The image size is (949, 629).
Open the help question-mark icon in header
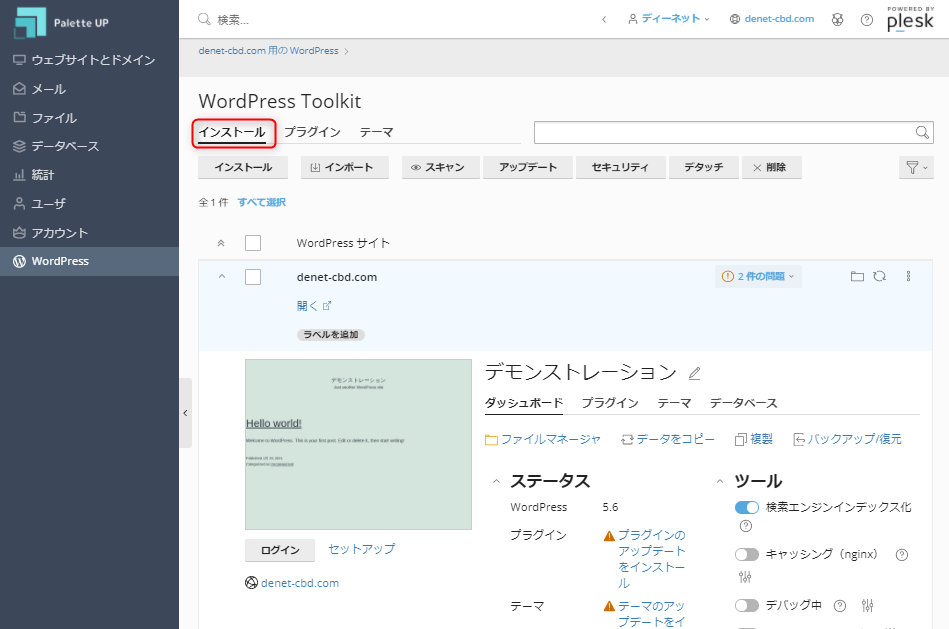coord(867,20)
